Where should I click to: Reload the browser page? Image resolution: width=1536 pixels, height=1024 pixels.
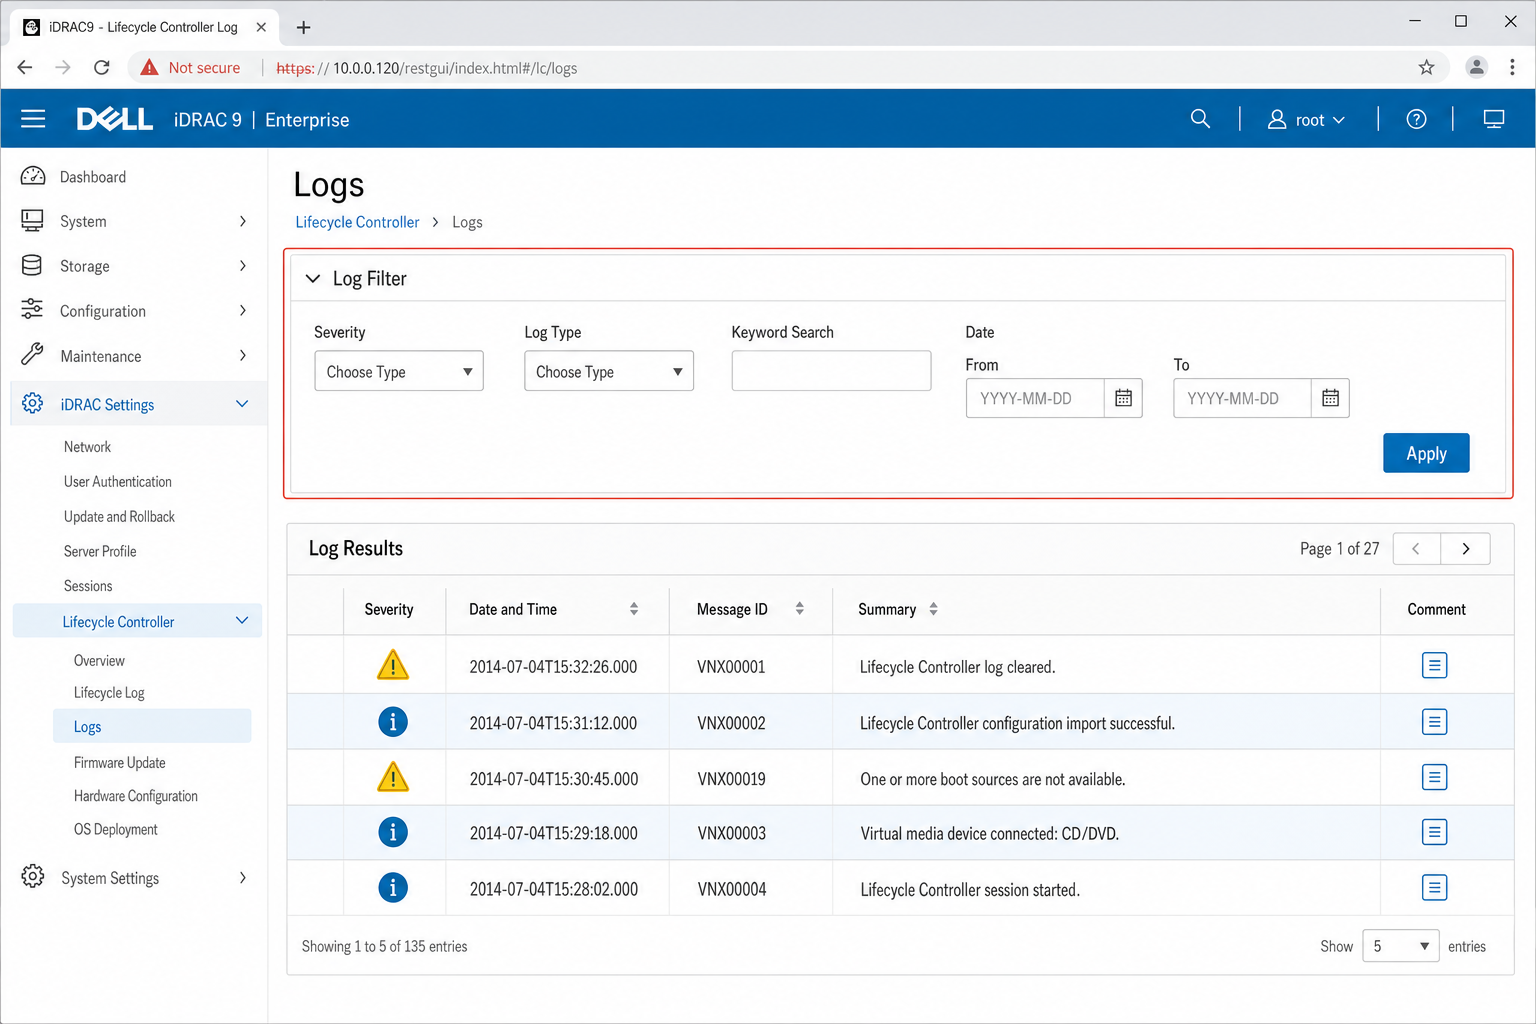(x=101, y=67)
